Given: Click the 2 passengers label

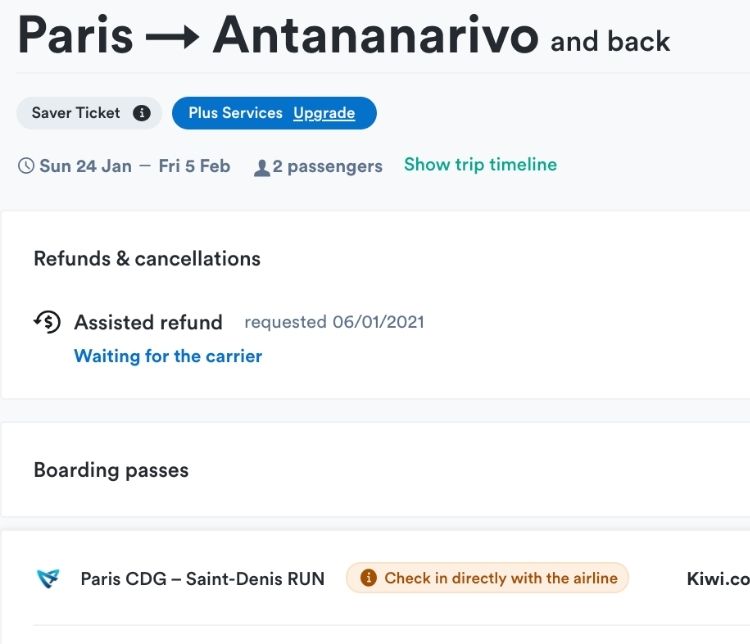Looking at the screenshot, I should (327, 166).
